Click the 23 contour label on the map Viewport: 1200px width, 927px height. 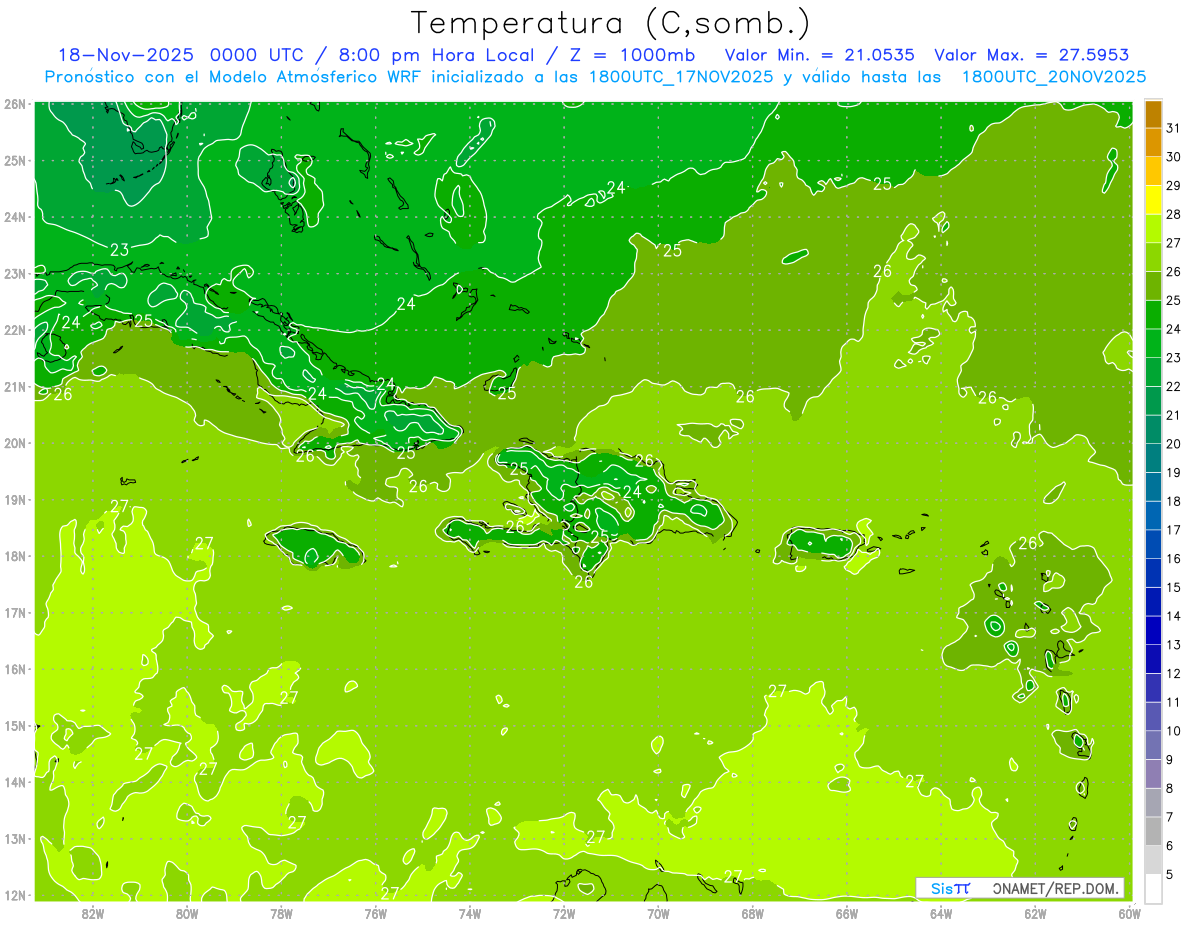click(119, 249)
